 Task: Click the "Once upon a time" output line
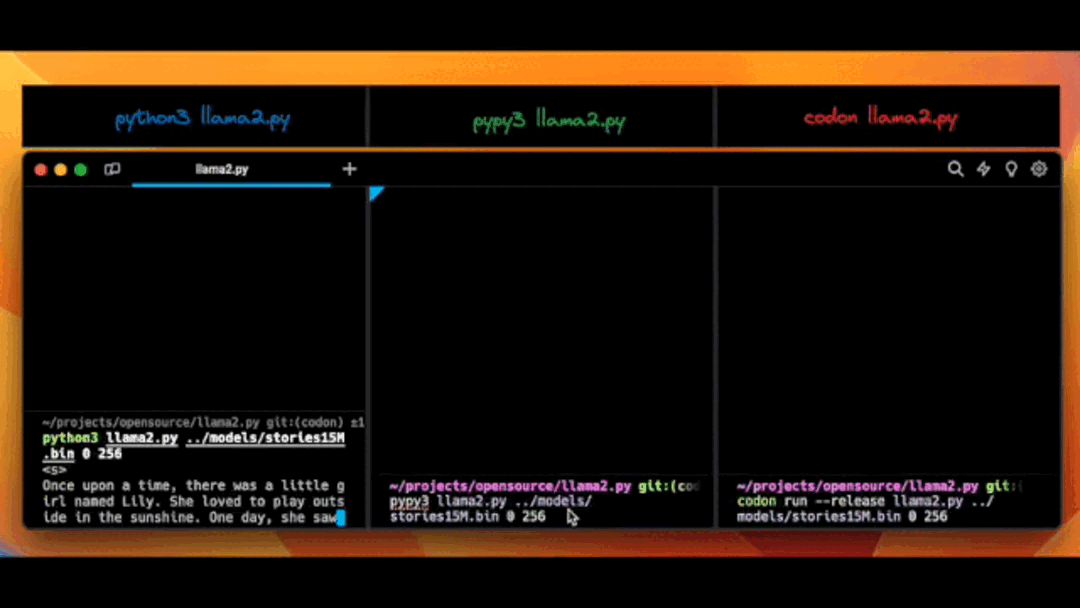tap(194, 485)
